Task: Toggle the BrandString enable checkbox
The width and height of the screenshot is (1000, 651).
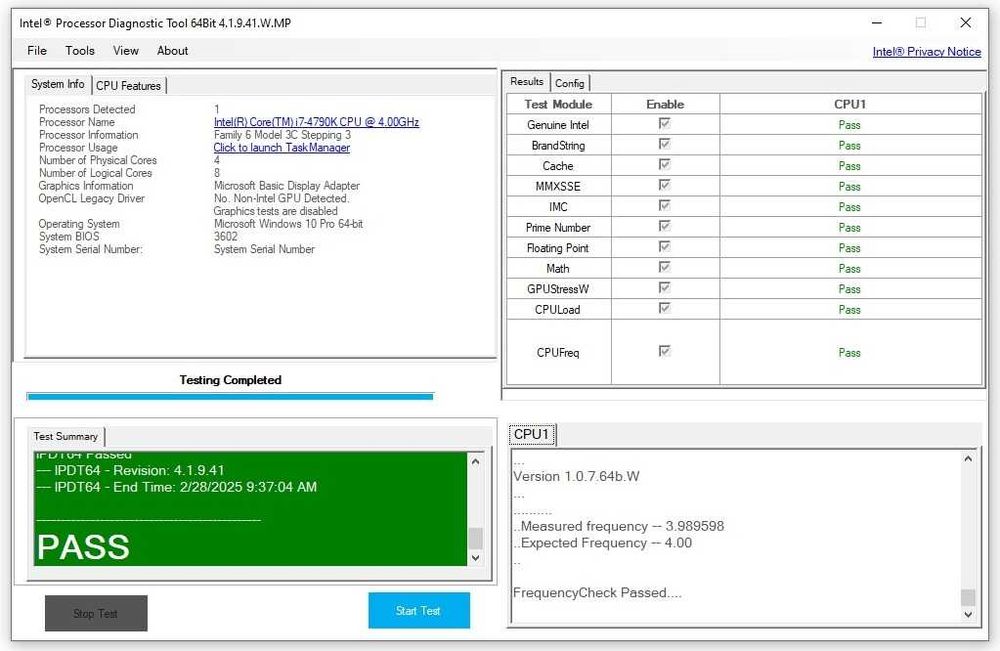Action: click(665, 143)
